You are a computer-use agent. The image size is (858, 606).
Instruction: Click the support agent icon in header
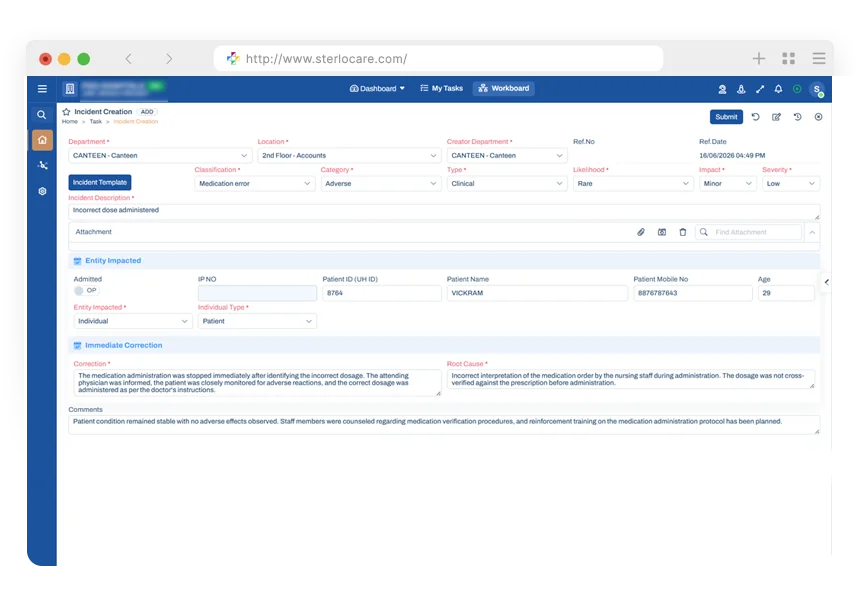tap(741, 89)
